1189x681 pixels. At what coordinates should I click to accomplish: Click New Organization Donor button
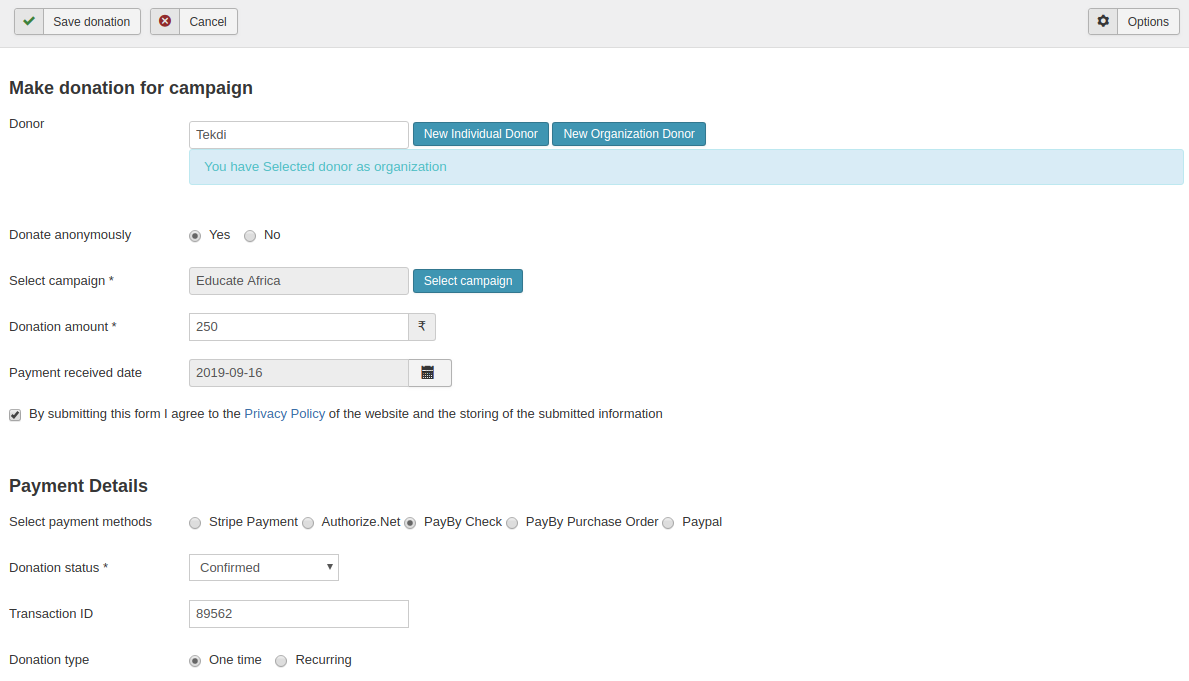pos(628,134)
